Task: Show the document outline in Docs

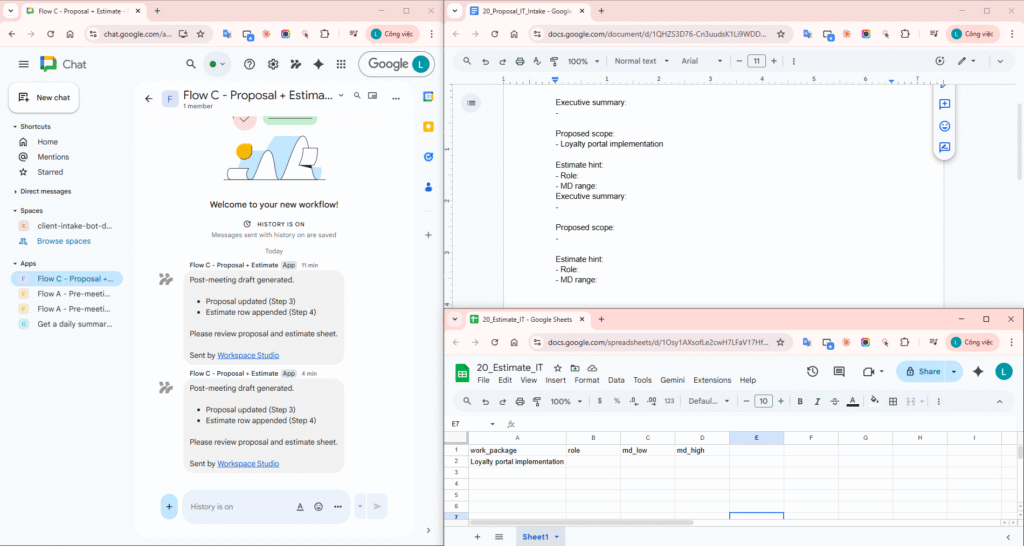Action: click(x=472, y=102)
